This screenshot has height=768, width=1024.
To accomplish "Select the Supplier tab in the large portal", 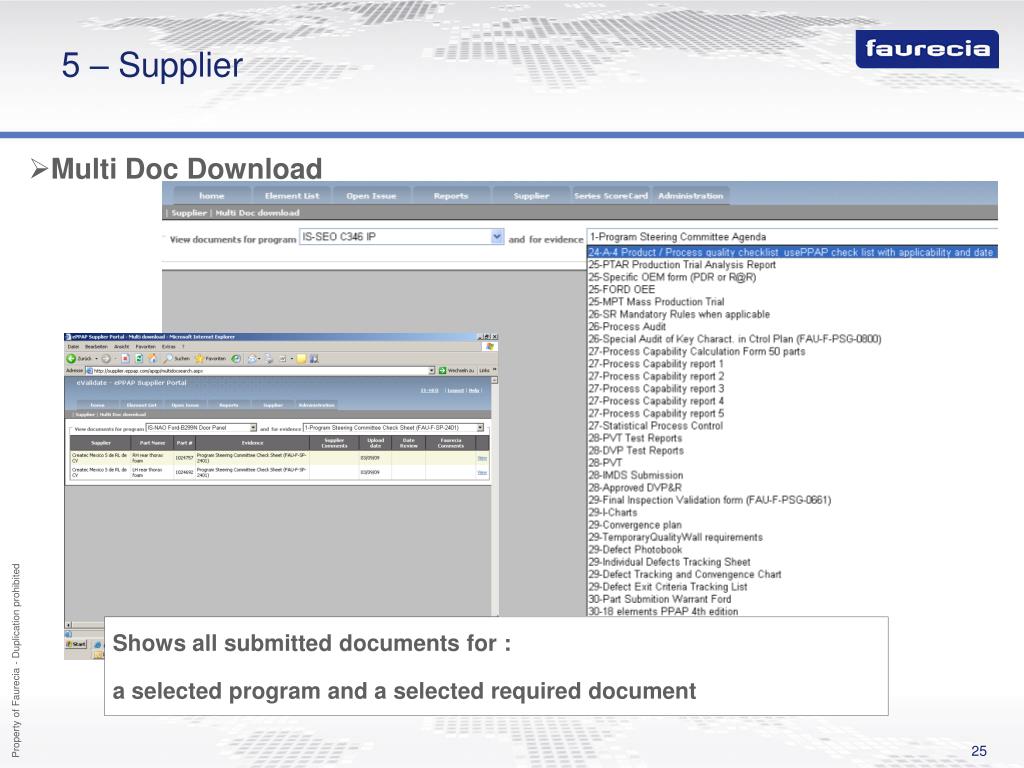I will (x=532, y=195).
